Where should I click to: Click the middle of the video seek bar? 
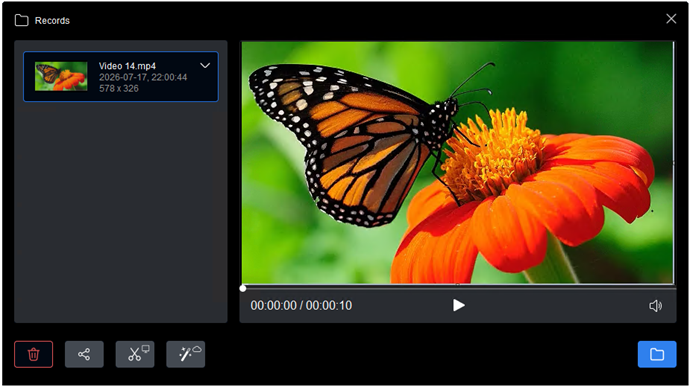coord(458,287)
